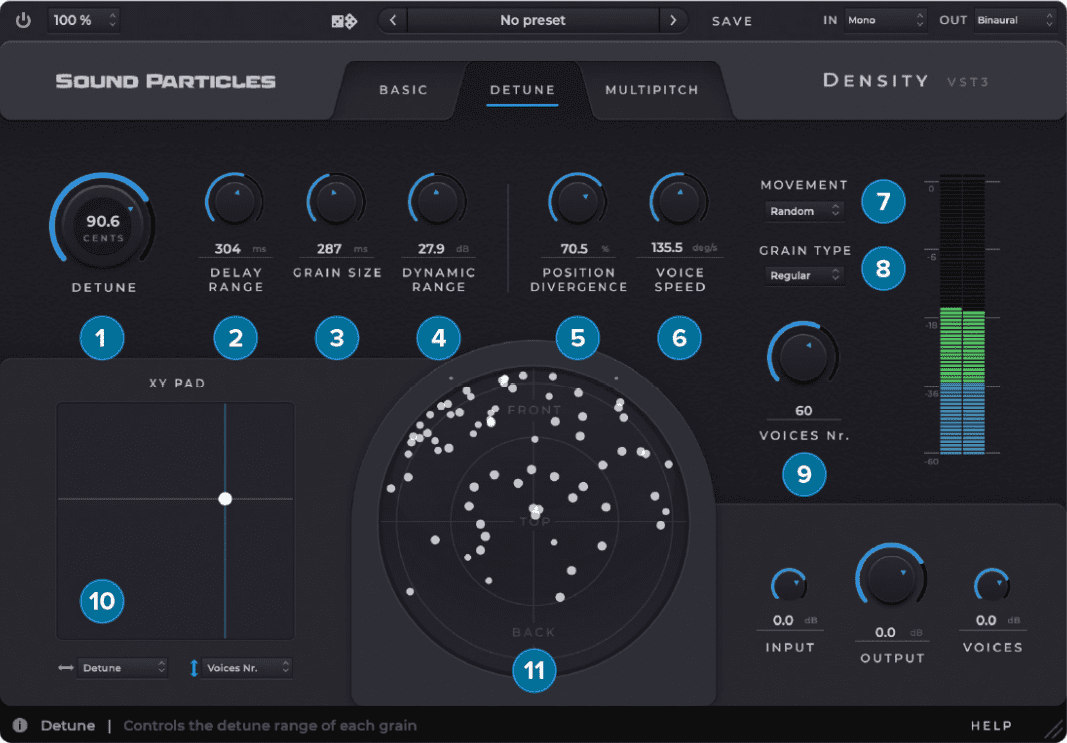
Task: Click the vertical axis arrow icon below XY pad
Action: (193, 668)
